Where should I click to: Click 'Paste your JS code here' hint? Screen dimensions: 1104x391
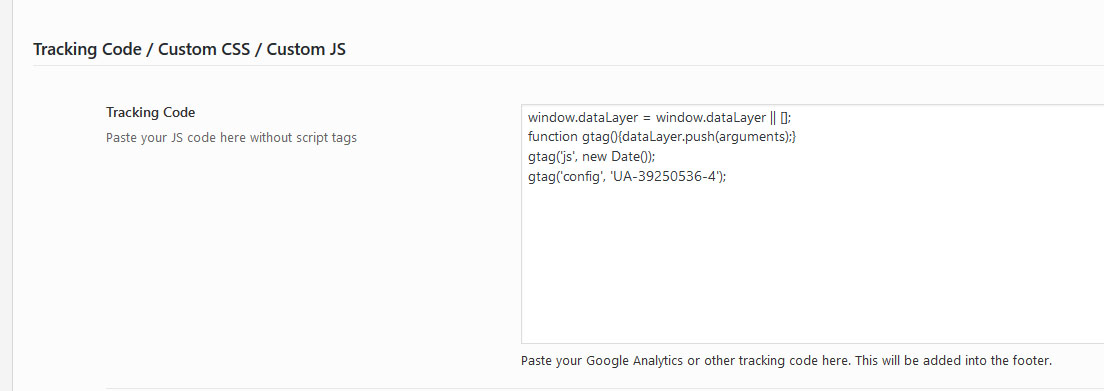[x=231, y=137]
